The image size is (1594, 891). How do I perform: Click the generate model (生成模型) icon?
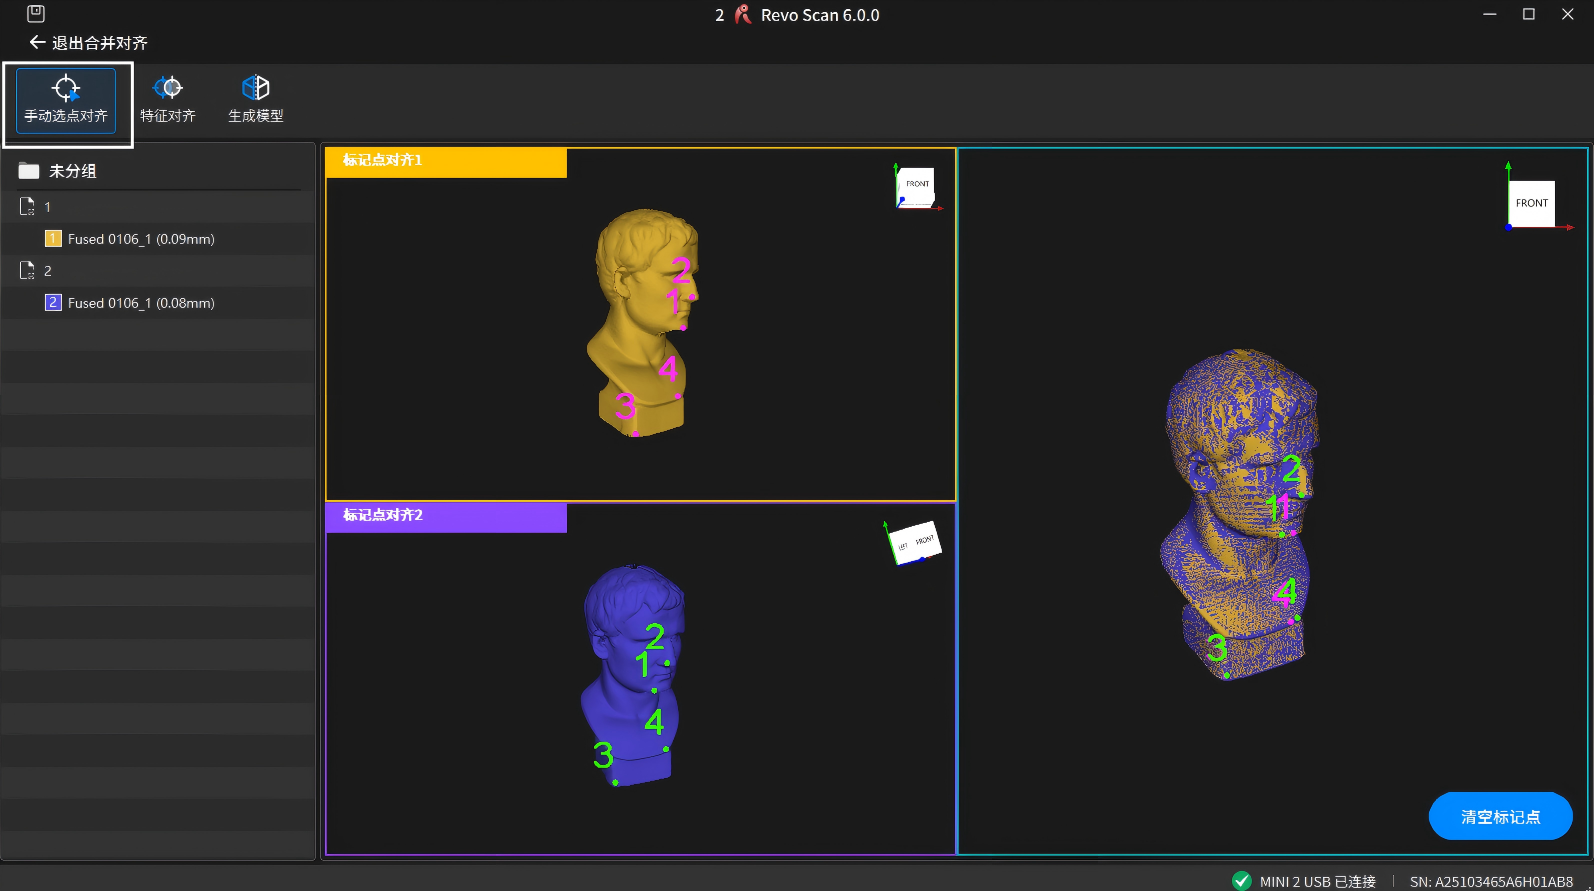tap(255, 100)
